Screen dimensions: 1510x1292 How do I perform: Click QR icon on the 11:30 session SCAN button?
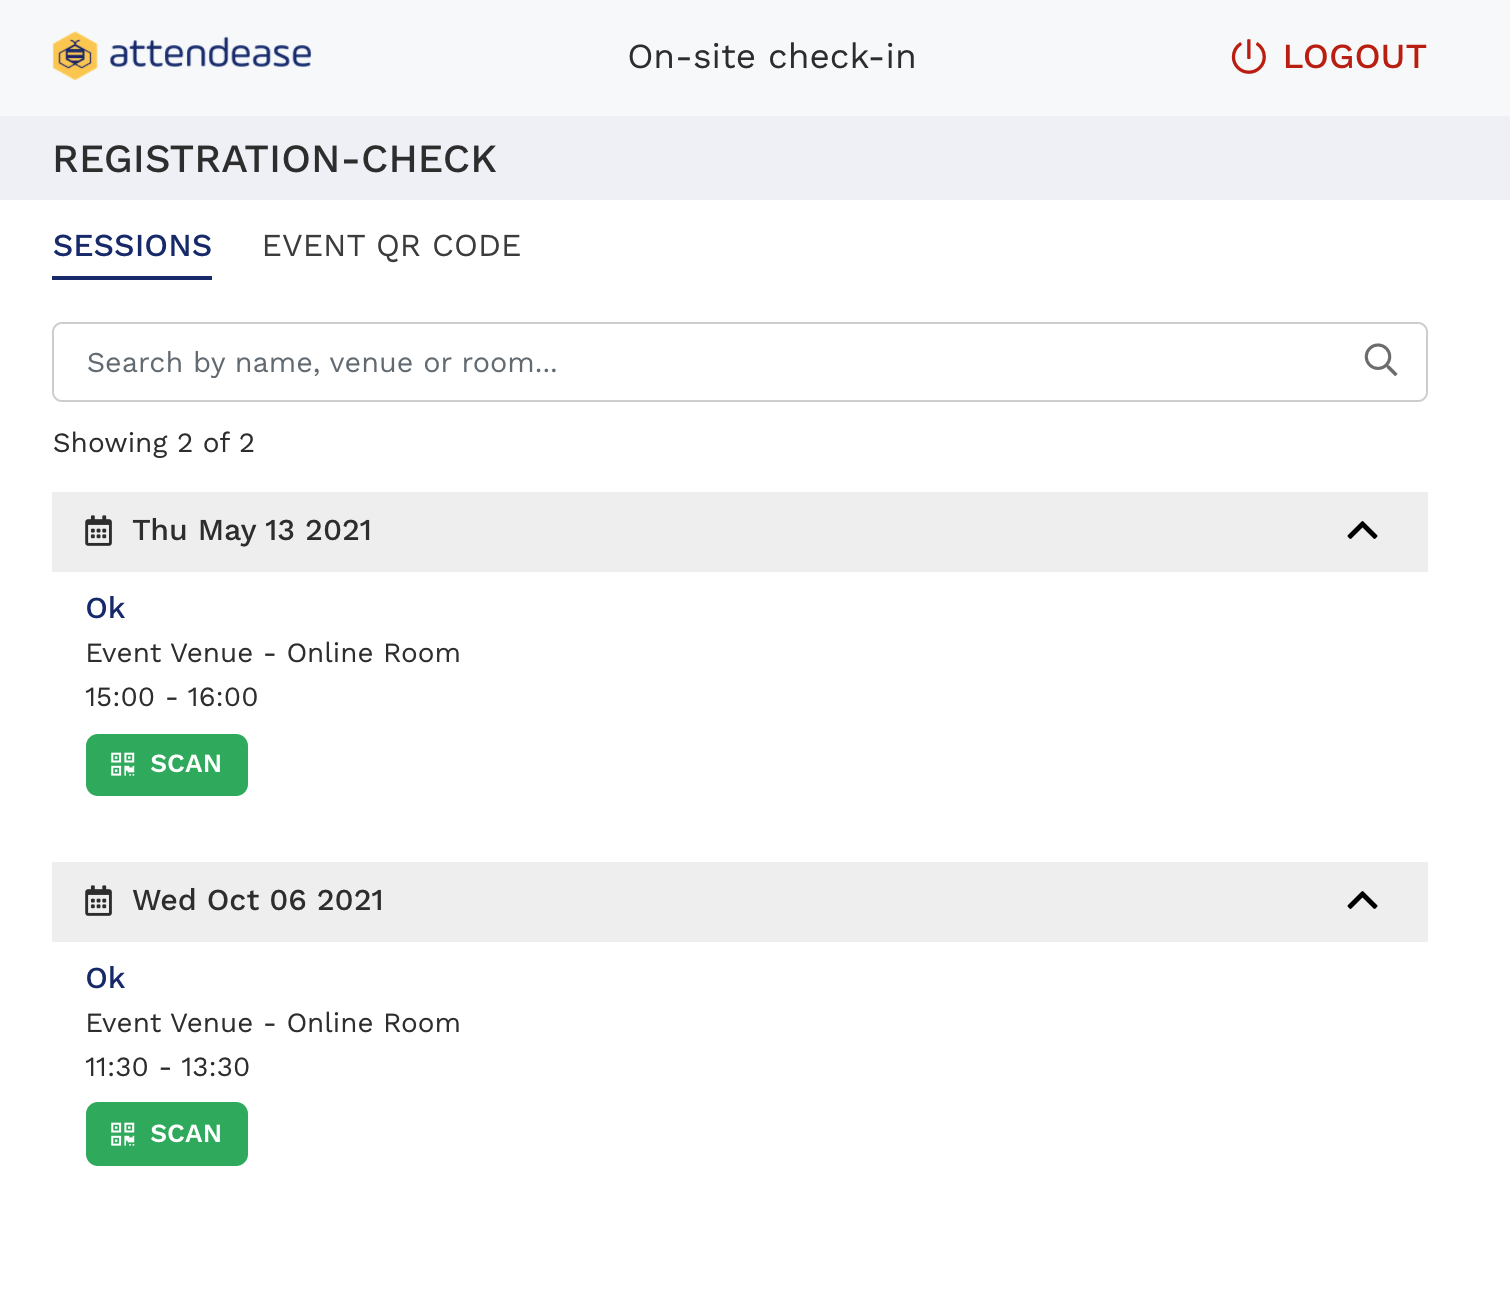point(122,1134)
